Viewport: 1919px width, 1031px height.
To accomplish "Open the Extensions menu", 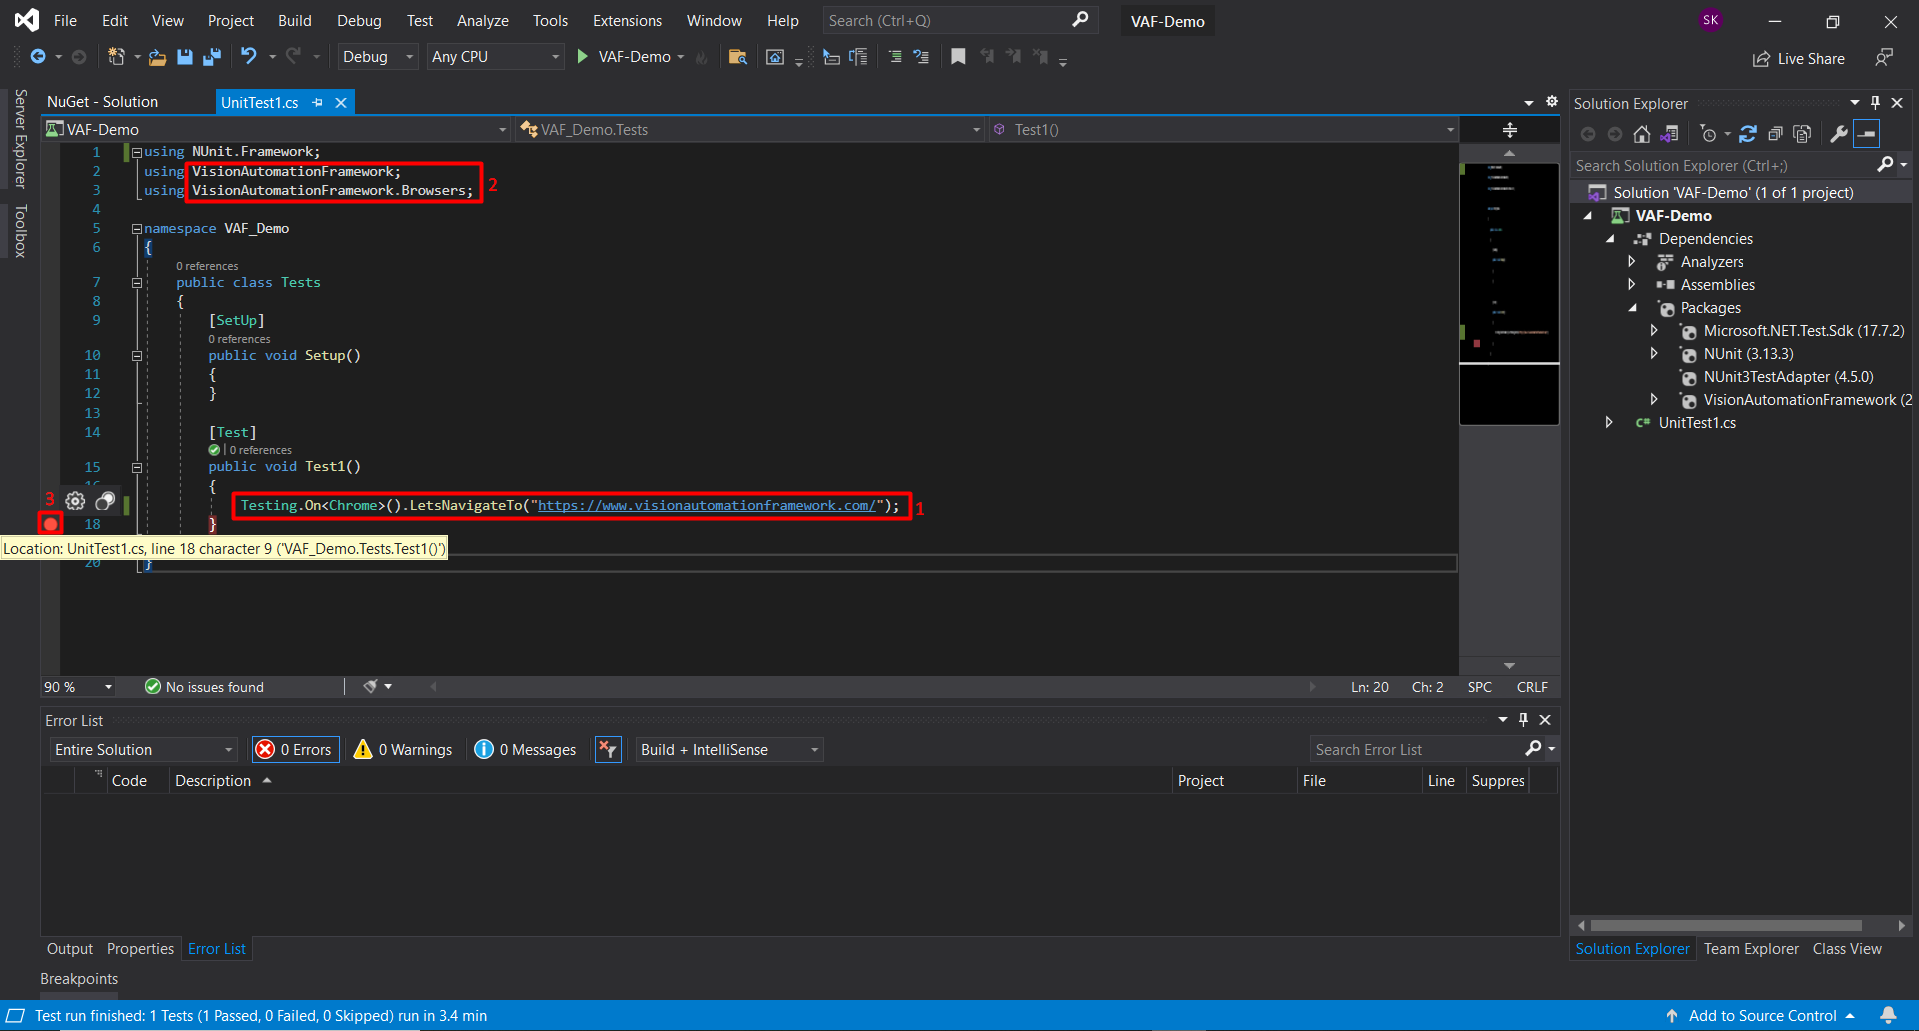I will [627, 20].
